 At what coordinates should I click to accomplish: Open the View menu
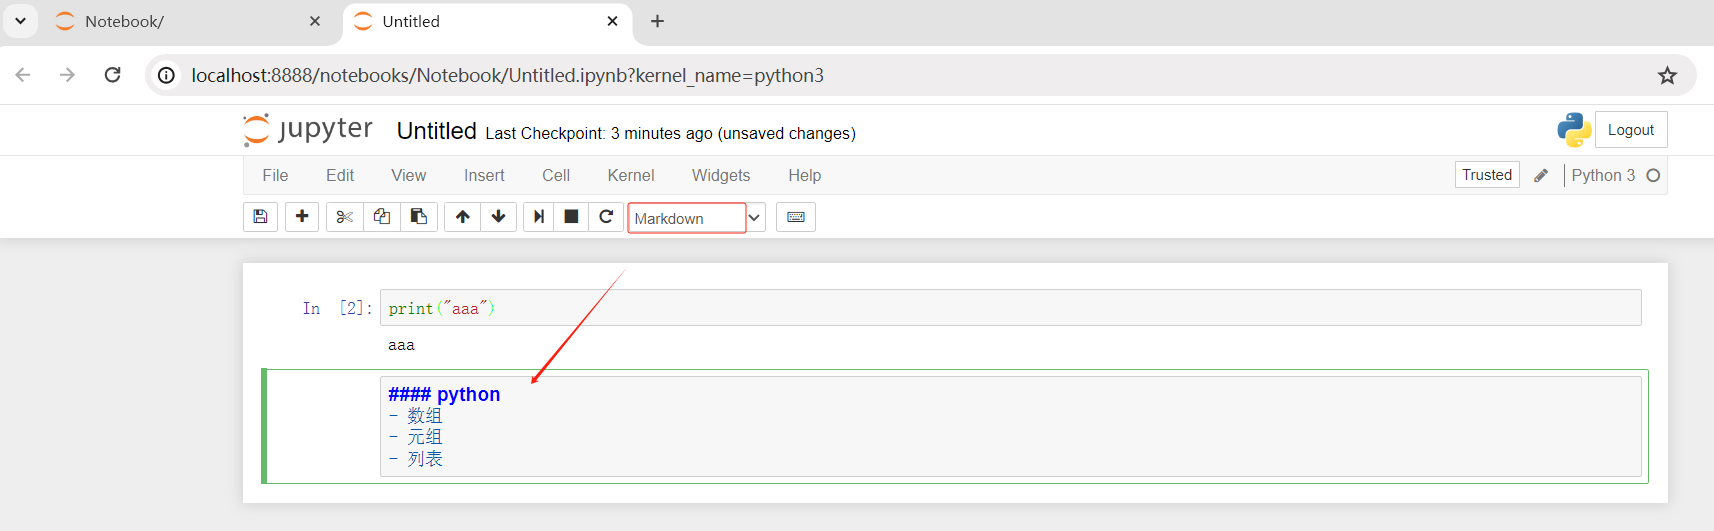click(408, 175)
